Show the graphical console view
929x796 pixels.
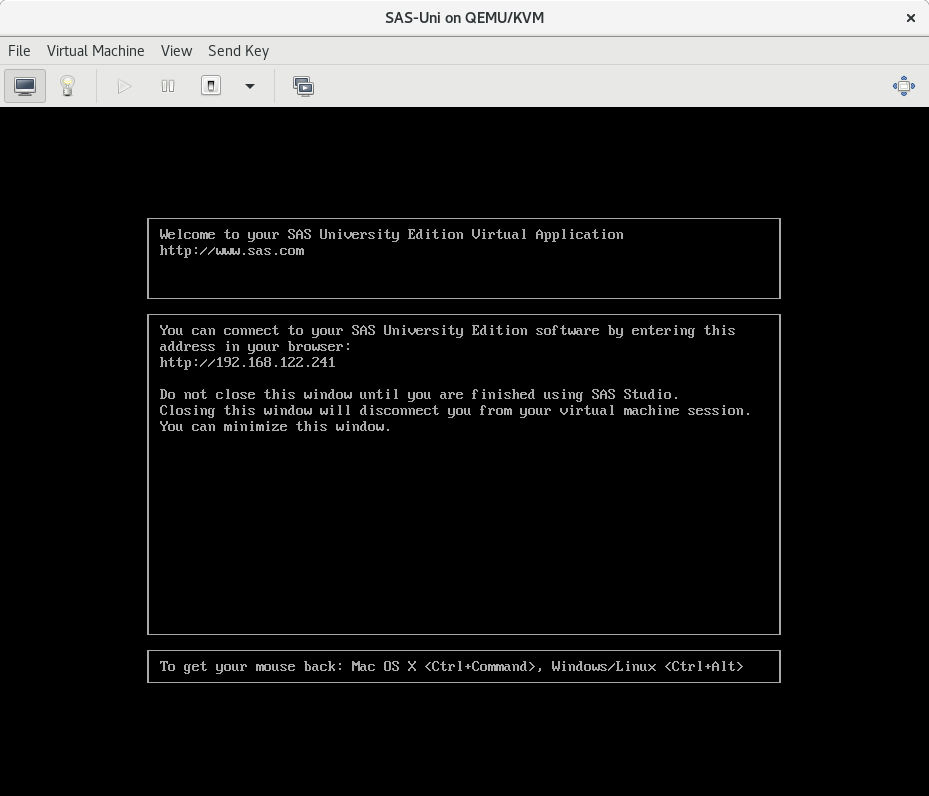[x=25, y=86]
